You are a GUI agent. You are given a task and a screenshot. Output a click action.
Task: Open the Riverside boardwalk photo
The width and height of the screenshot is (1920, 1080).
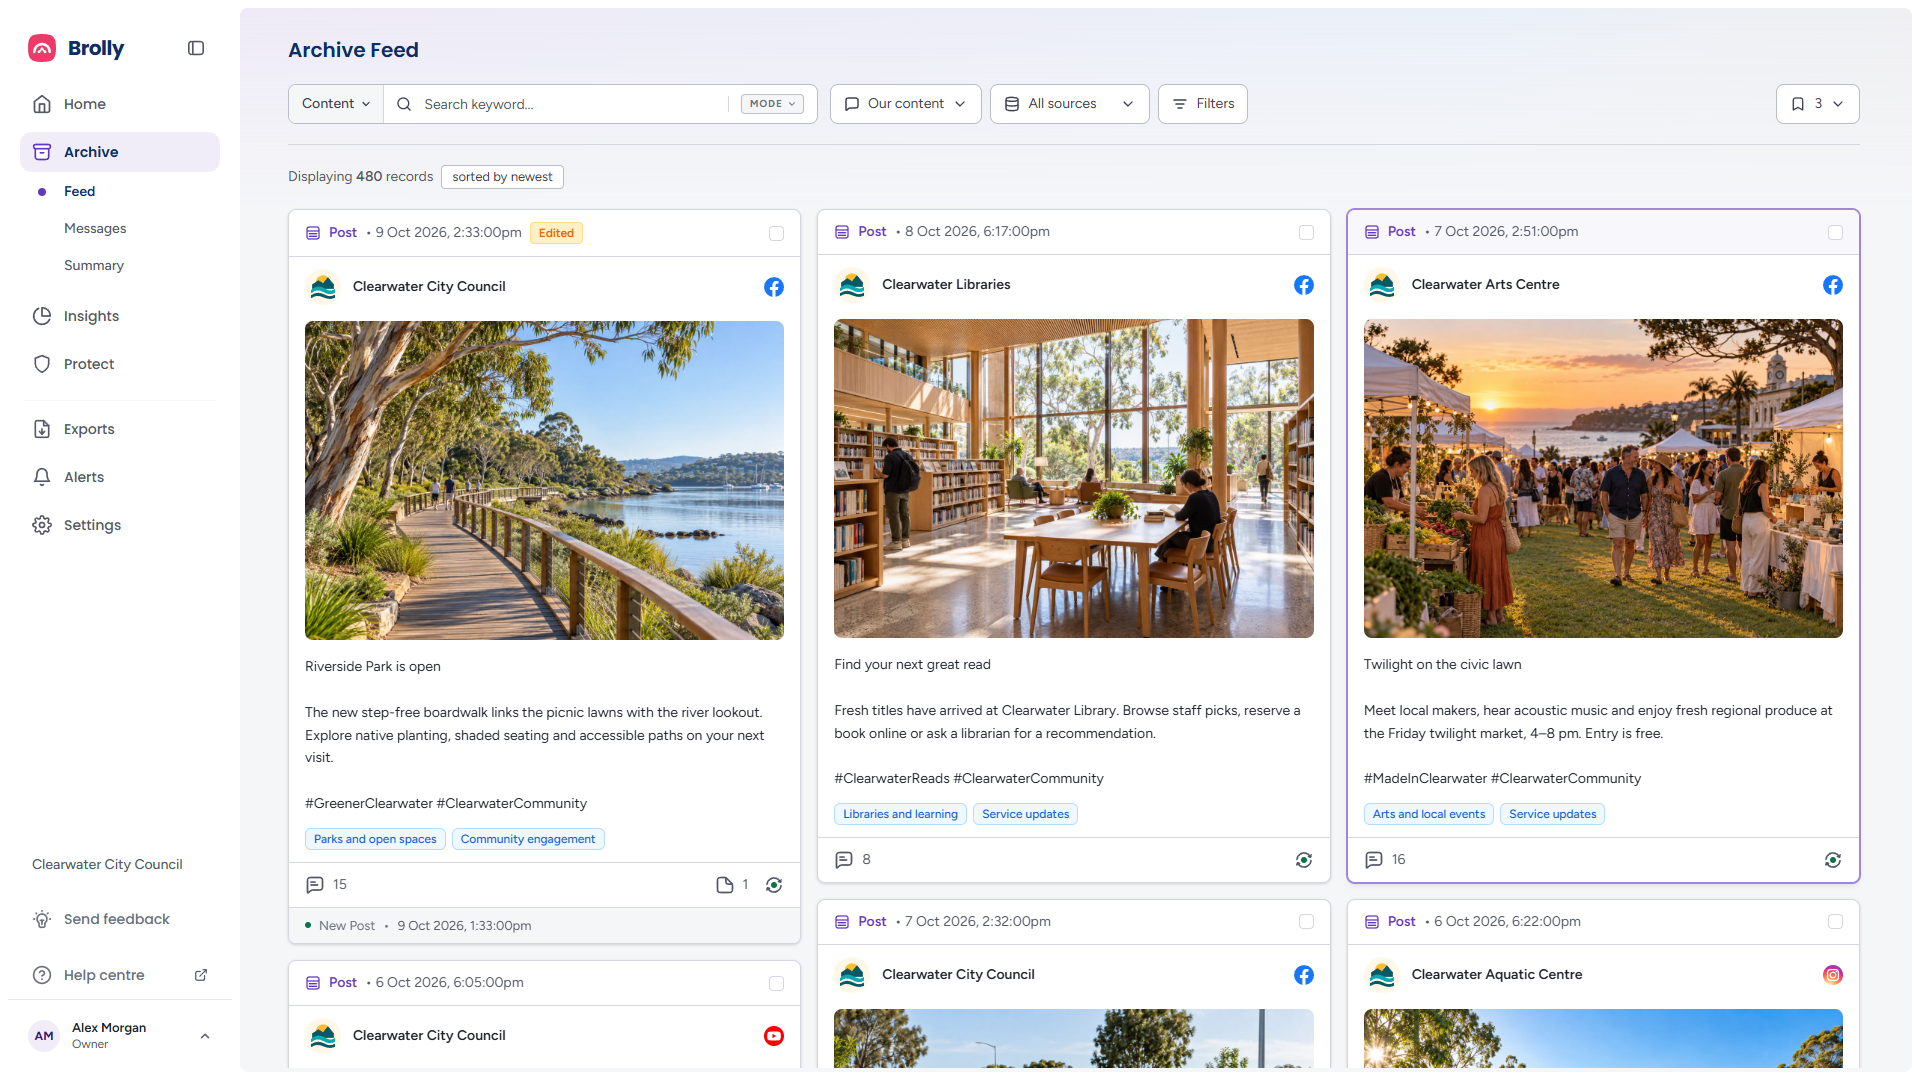tap(544, 480)
